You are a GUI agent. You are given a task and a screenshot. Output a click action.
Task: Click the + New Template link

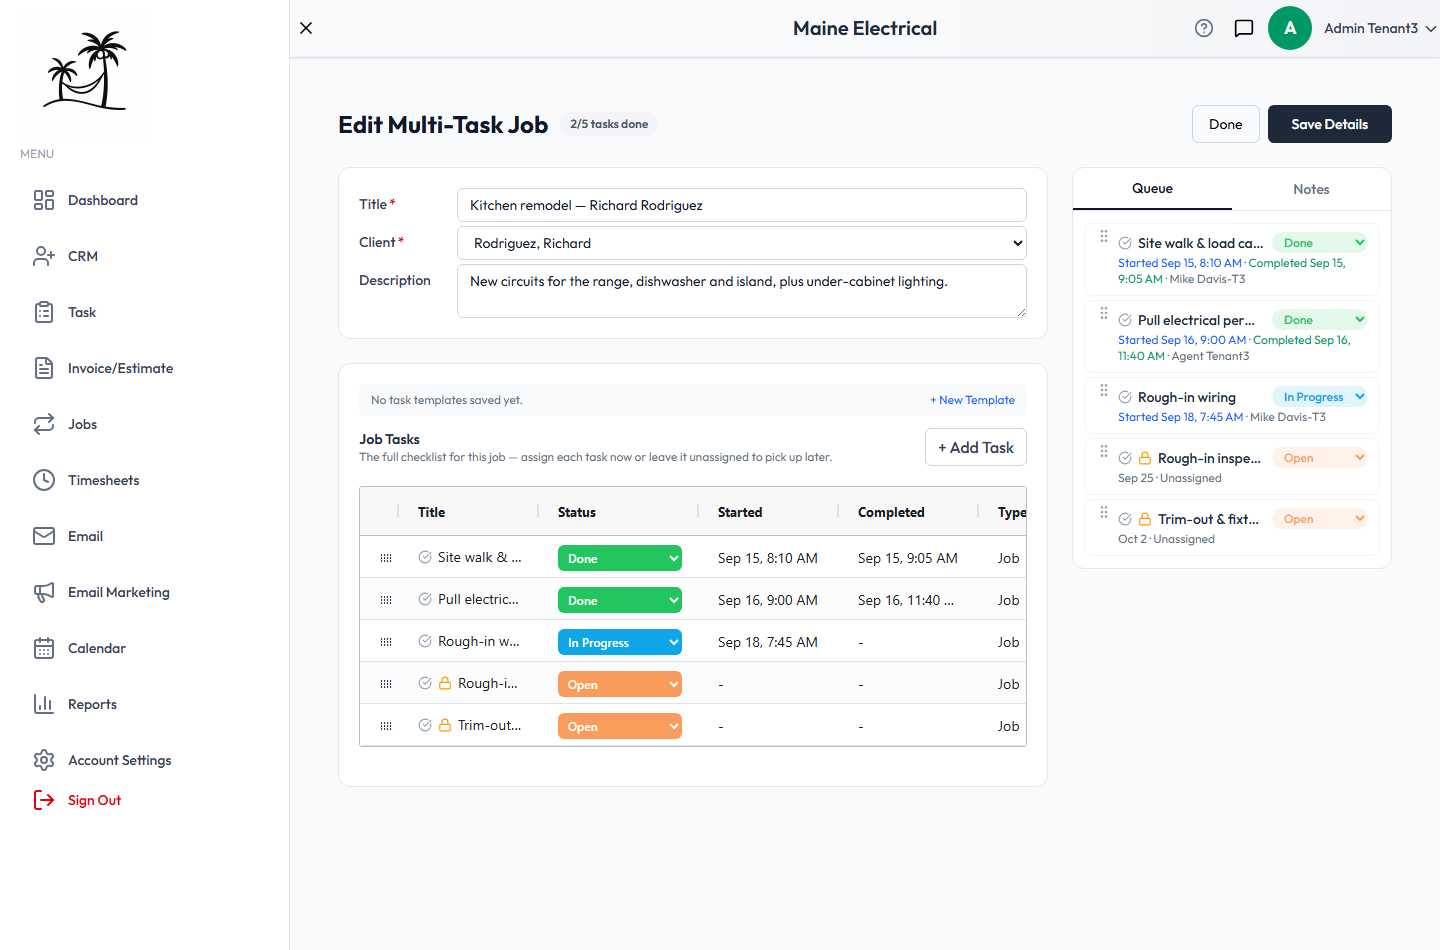pyautogui.click(x=972, y=400)
